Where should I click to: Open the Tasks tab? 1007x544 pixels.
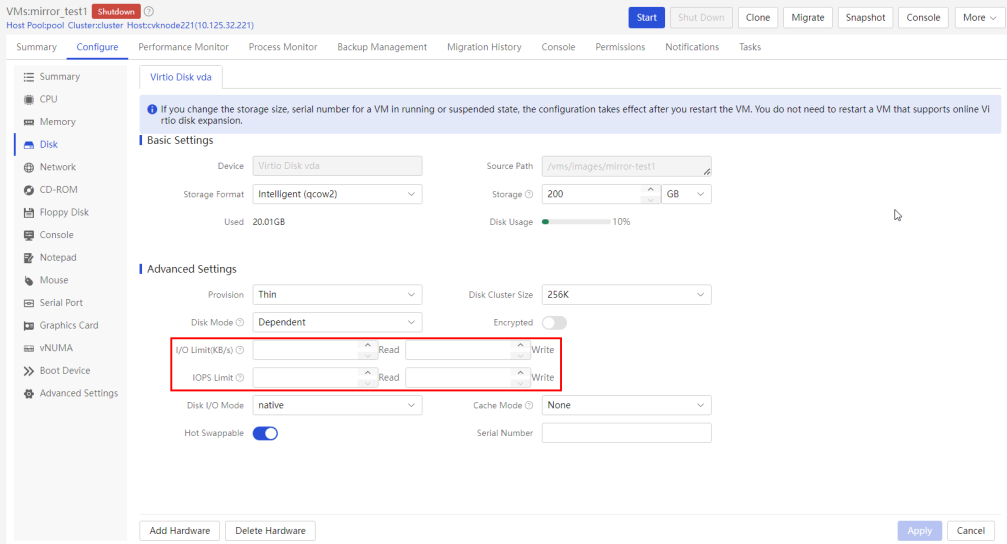tap(749, 47)
